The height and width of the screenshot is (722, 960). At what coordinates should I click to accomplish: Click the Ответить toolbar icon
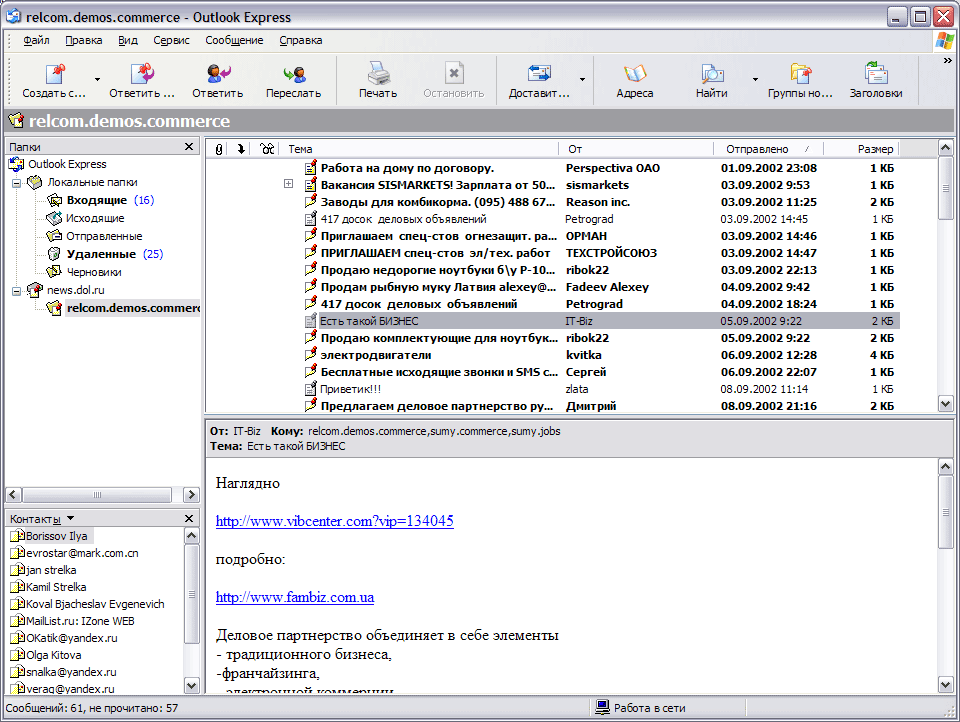[217, 74]
